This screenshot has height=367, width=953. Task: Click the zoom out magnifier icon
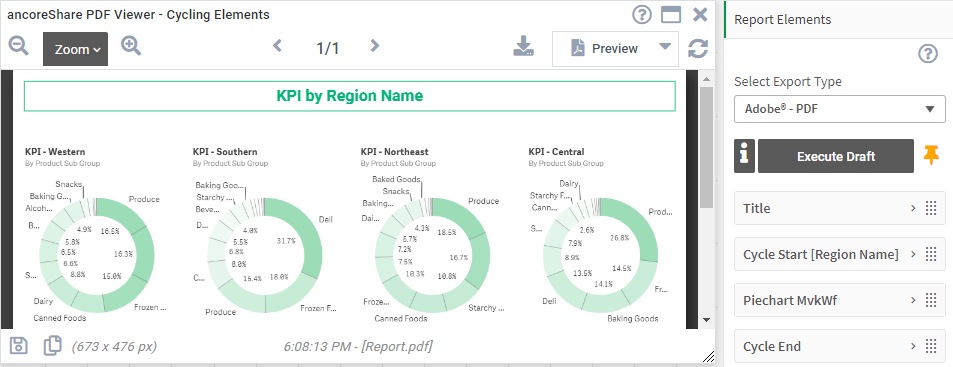pyautogui.click(x=19, y=46)
